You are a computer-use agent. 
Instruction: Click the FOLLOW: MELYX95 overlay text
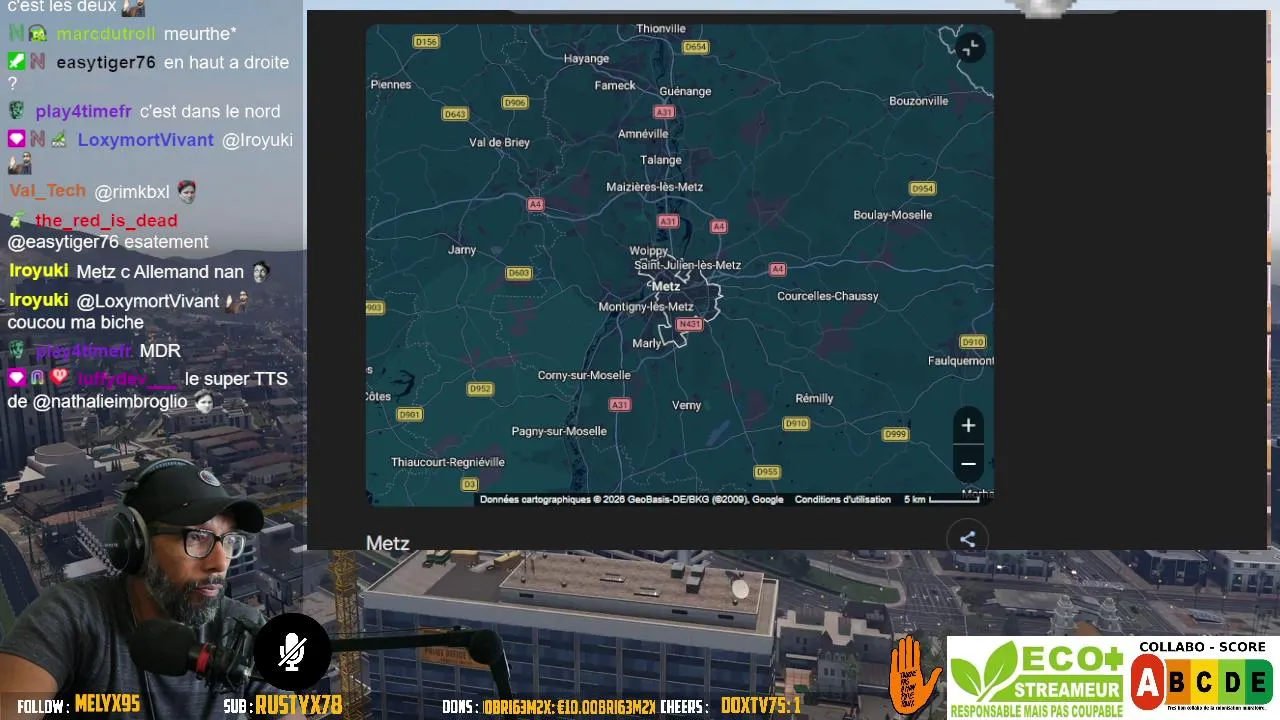point(79,705)
